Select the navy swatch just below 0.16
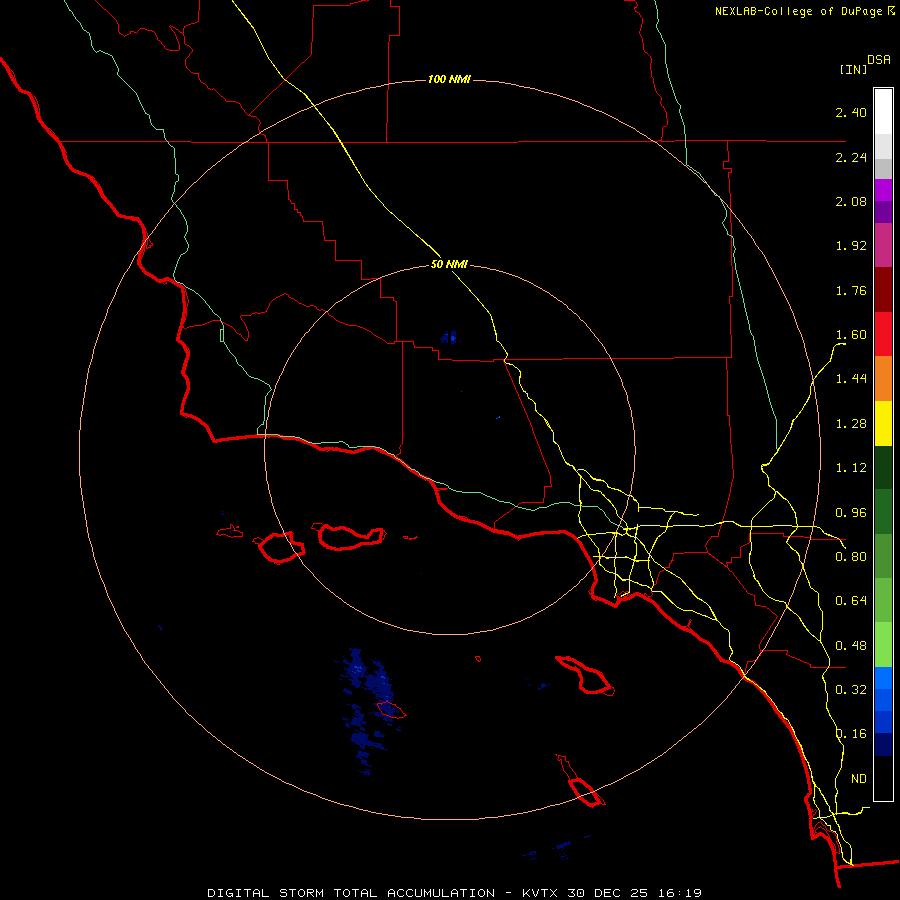 click(883, 744)
